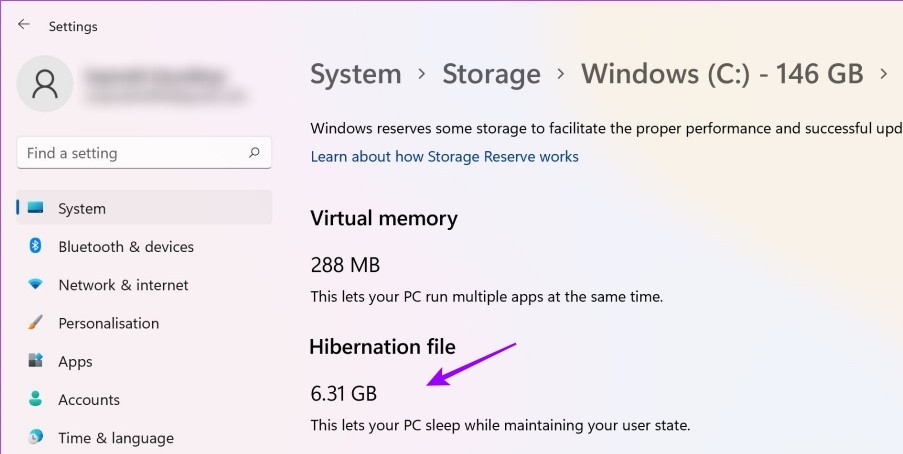The image size is (903, 454).
Task: Click the Apps icon in sidebar
Action: (x=36, y=361)
